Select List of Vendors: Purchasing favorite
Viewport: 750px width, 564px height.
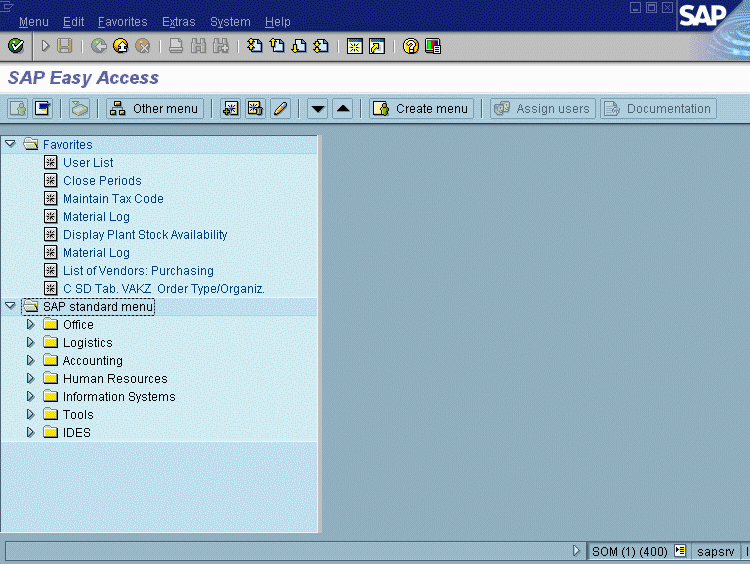coord(138,271)
